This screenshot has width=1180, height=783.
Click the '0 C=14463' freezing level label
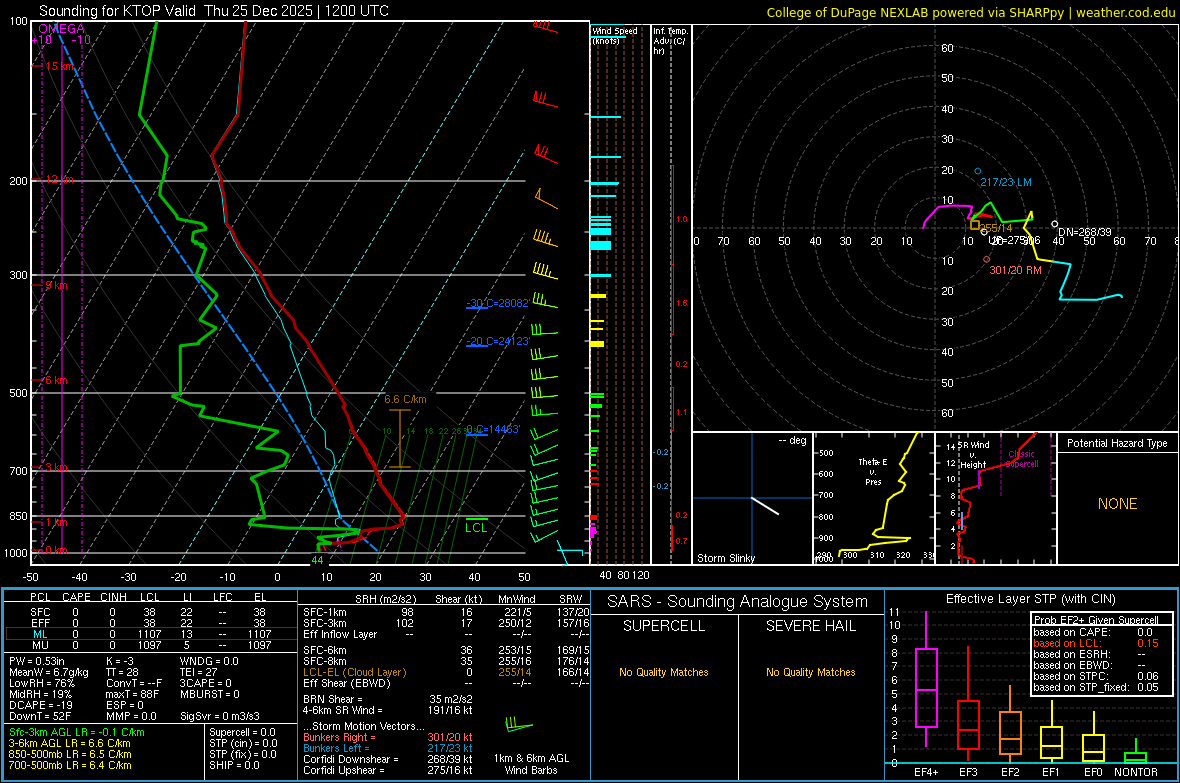coord(493,429)
